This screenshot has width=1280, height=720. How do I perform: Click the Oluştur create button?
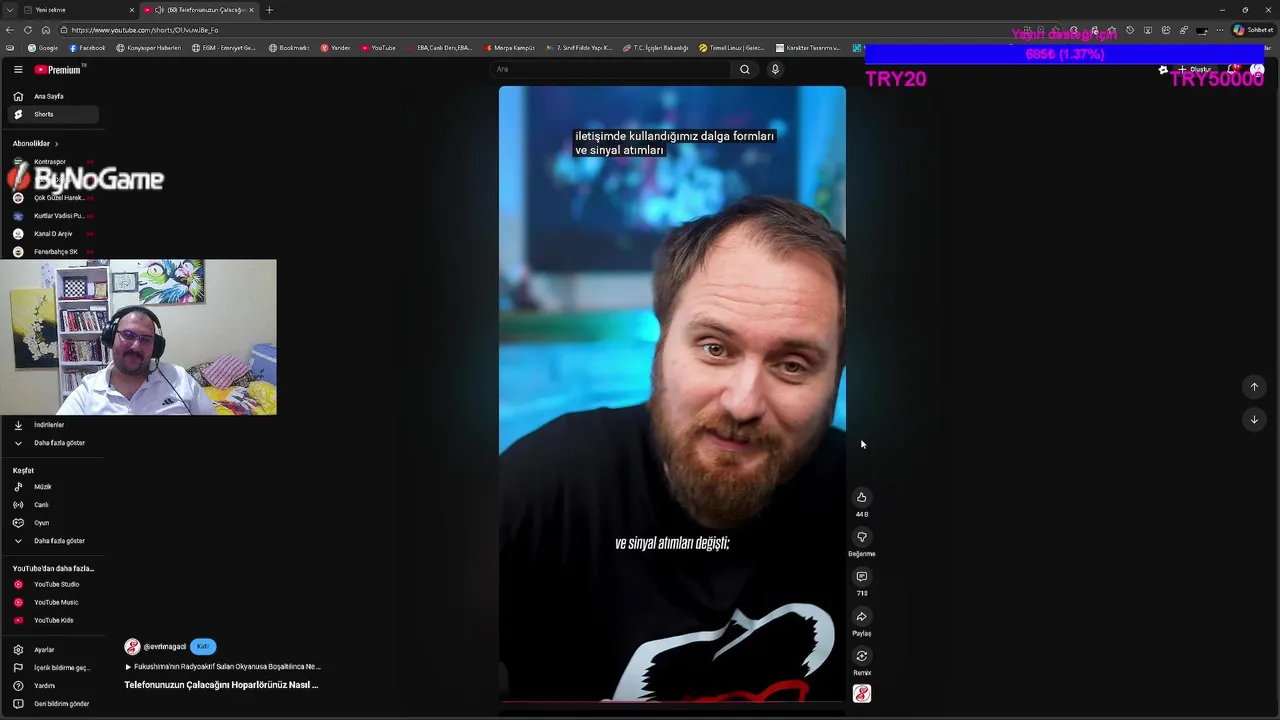pyautogui.click(x=1194, y=70)
